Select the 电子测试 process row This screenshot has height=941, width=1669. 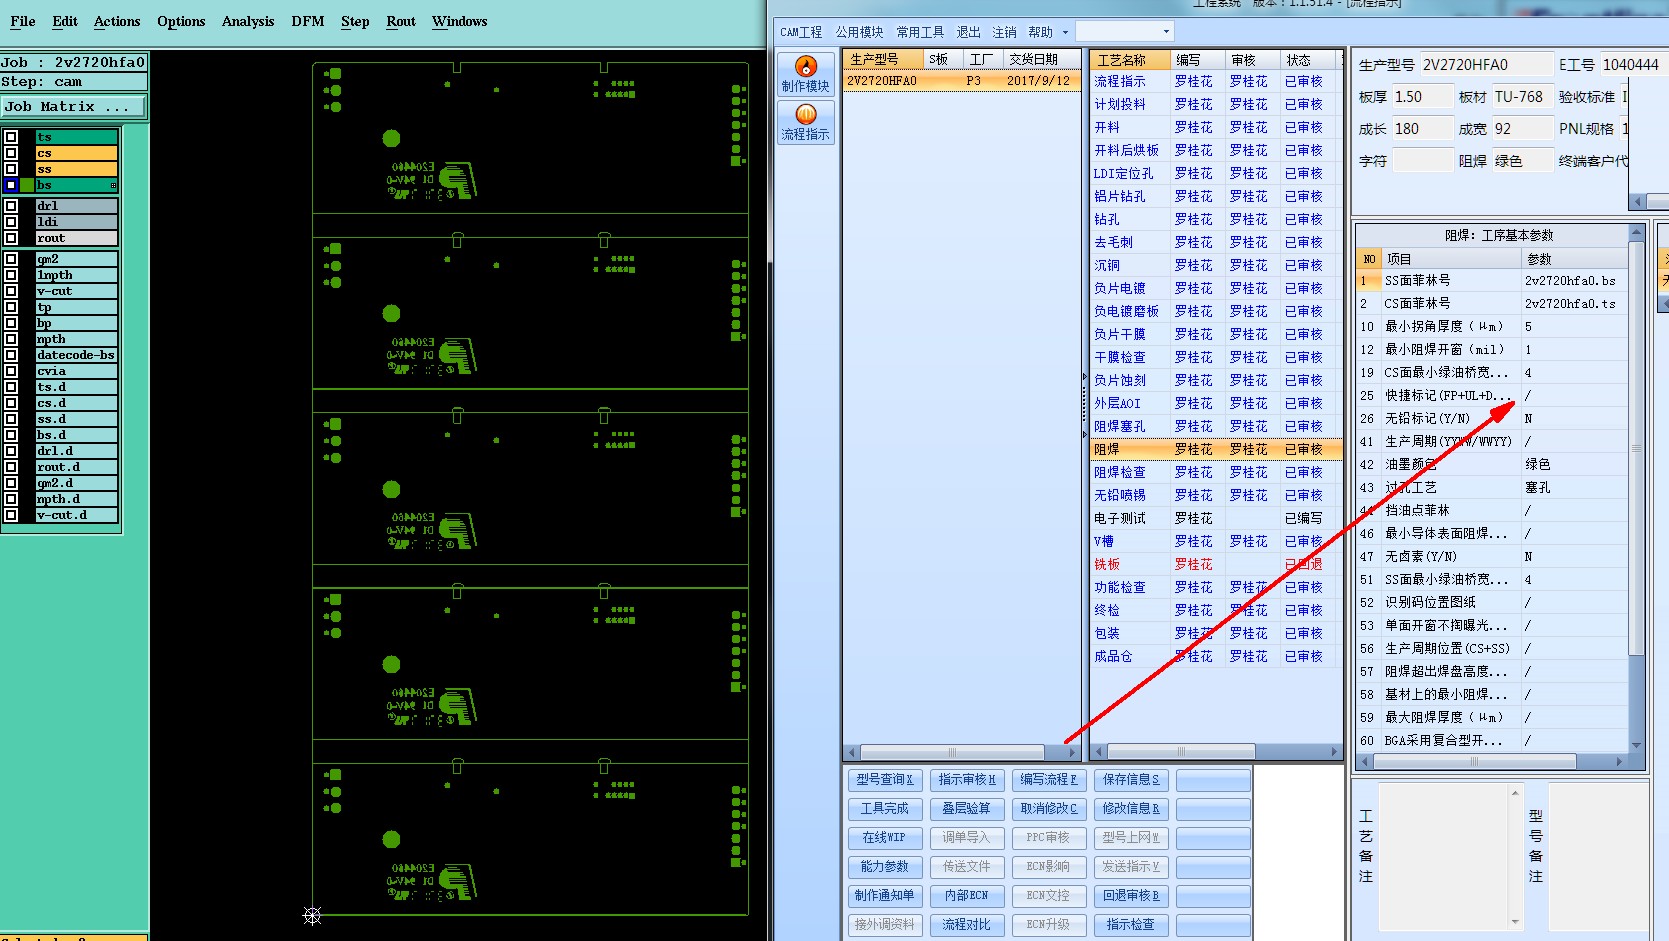pos(1214,519)
